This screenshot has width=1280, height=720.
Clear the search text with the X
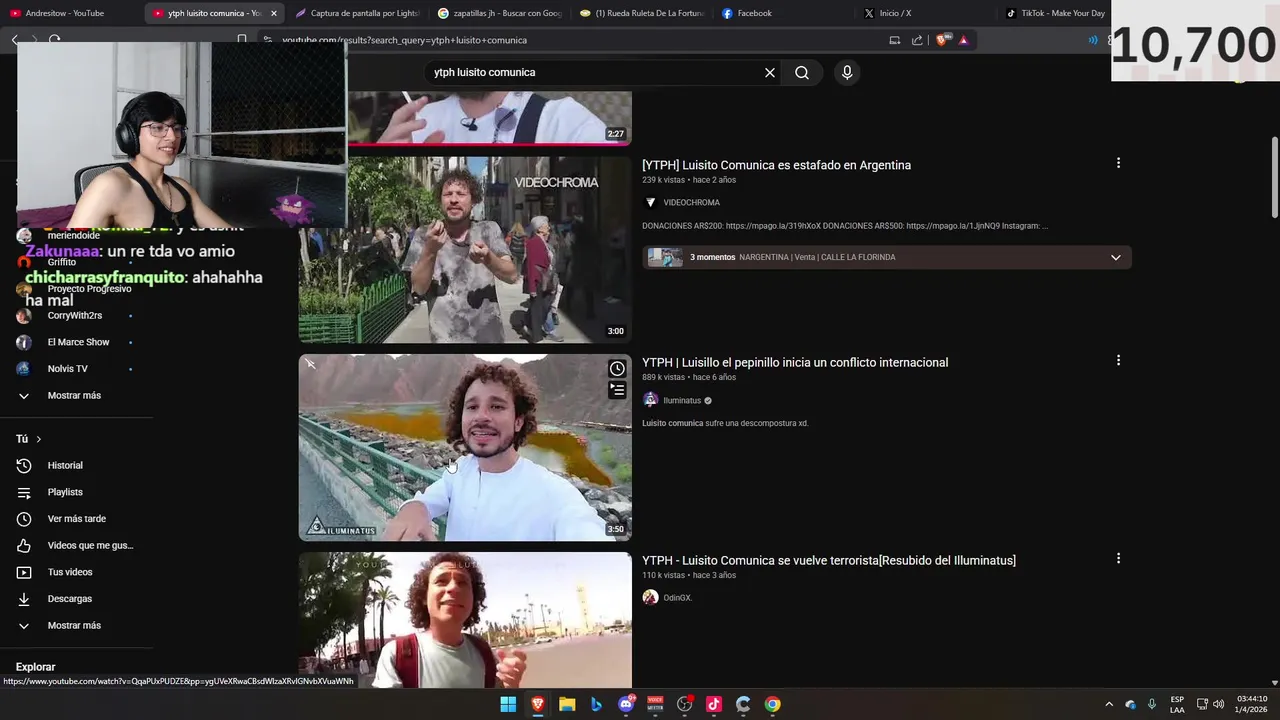(770, 72)
